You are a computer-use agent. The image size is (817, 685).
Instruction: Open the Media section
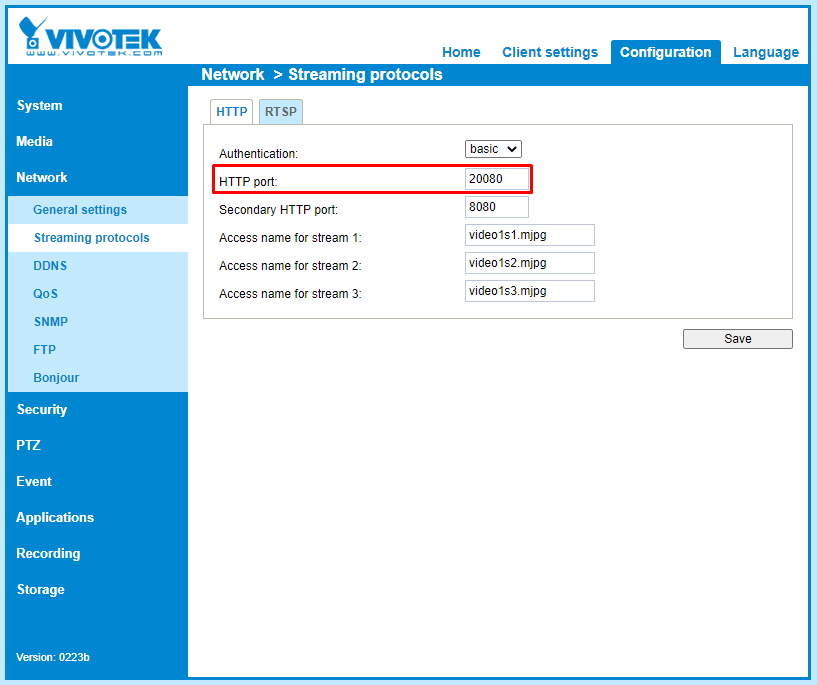click(x=34, y=141)
